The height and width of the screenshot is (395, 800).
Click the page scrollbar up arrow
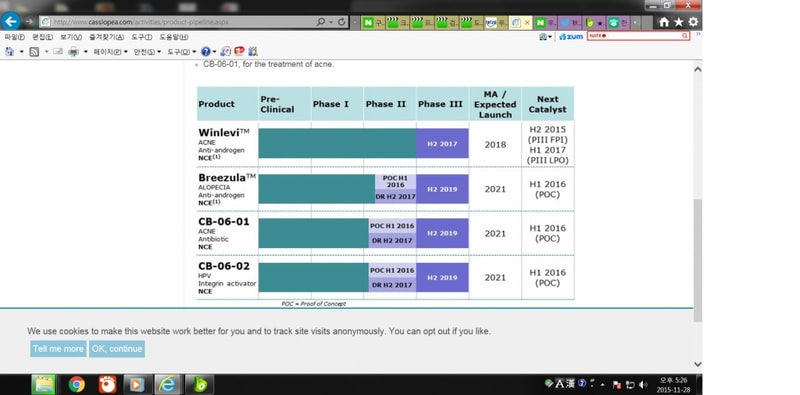(x=697, y=69)
